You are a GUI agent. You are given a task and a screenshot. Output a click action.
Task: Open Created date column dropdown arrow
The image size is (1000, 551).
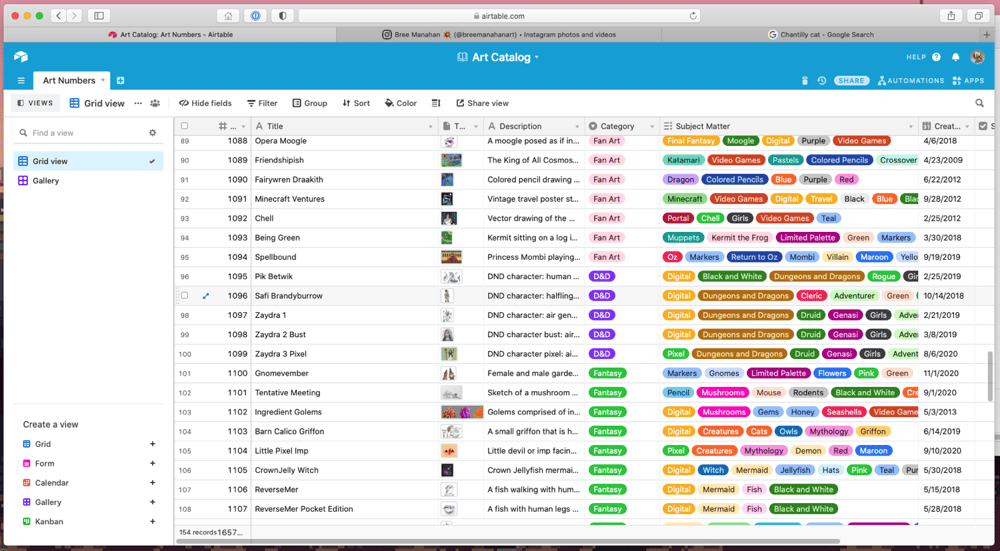click(x=967, y=126)
